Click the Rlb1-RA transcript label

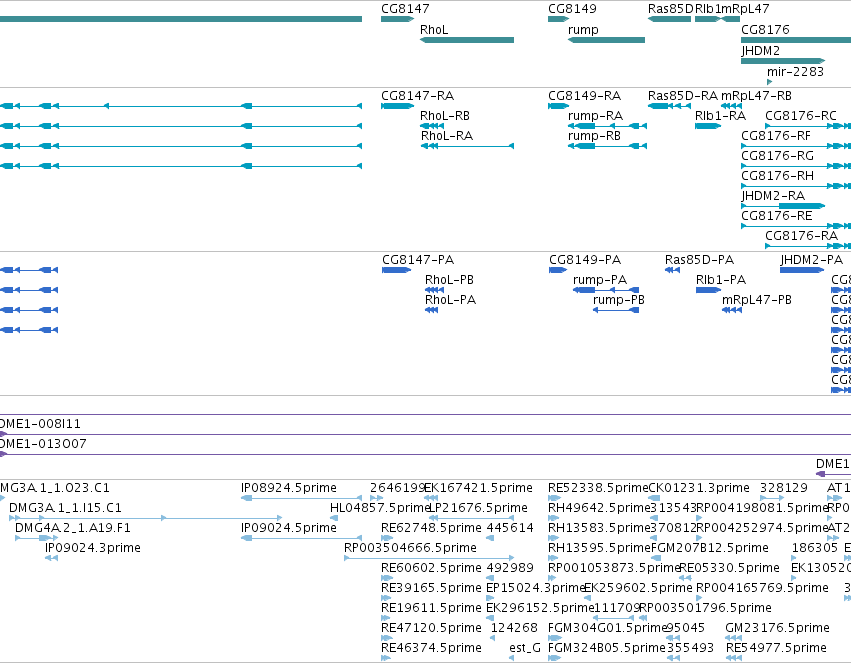(720, 116)
